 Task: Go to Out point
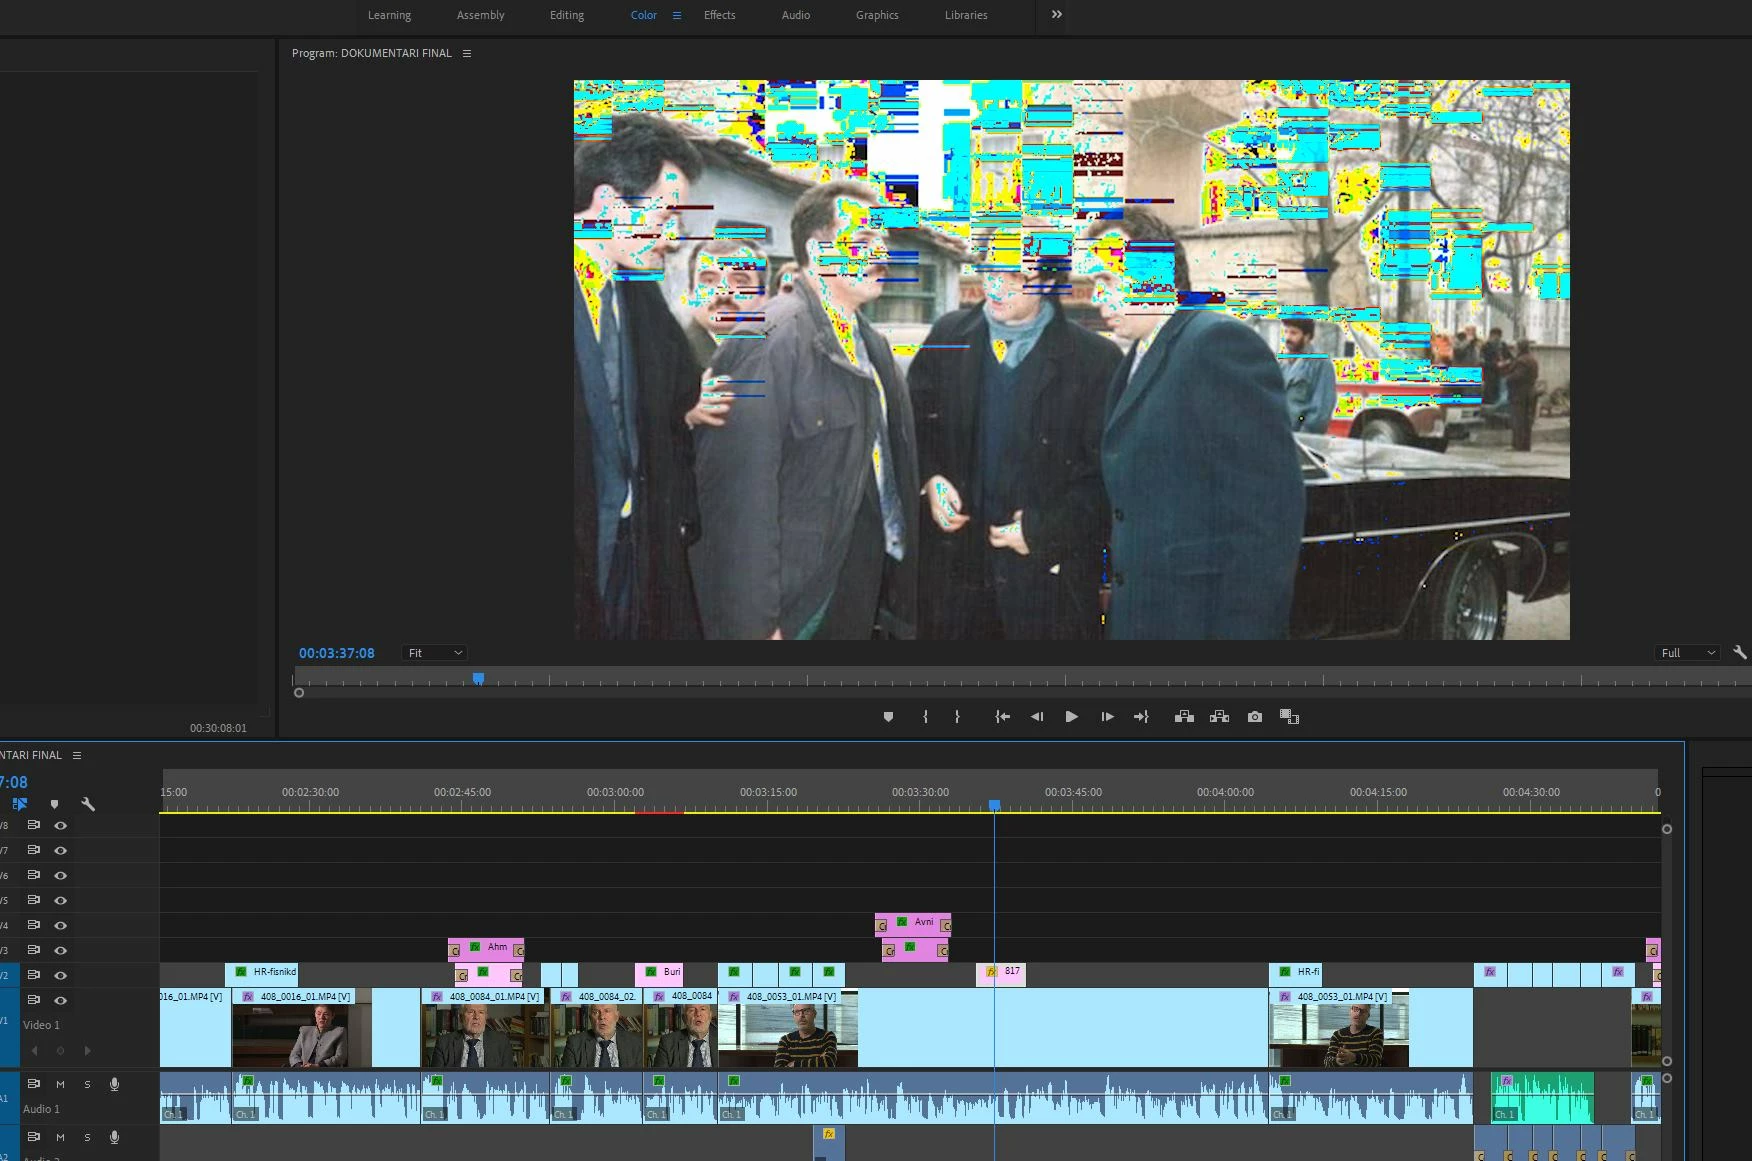(1141, 717)
